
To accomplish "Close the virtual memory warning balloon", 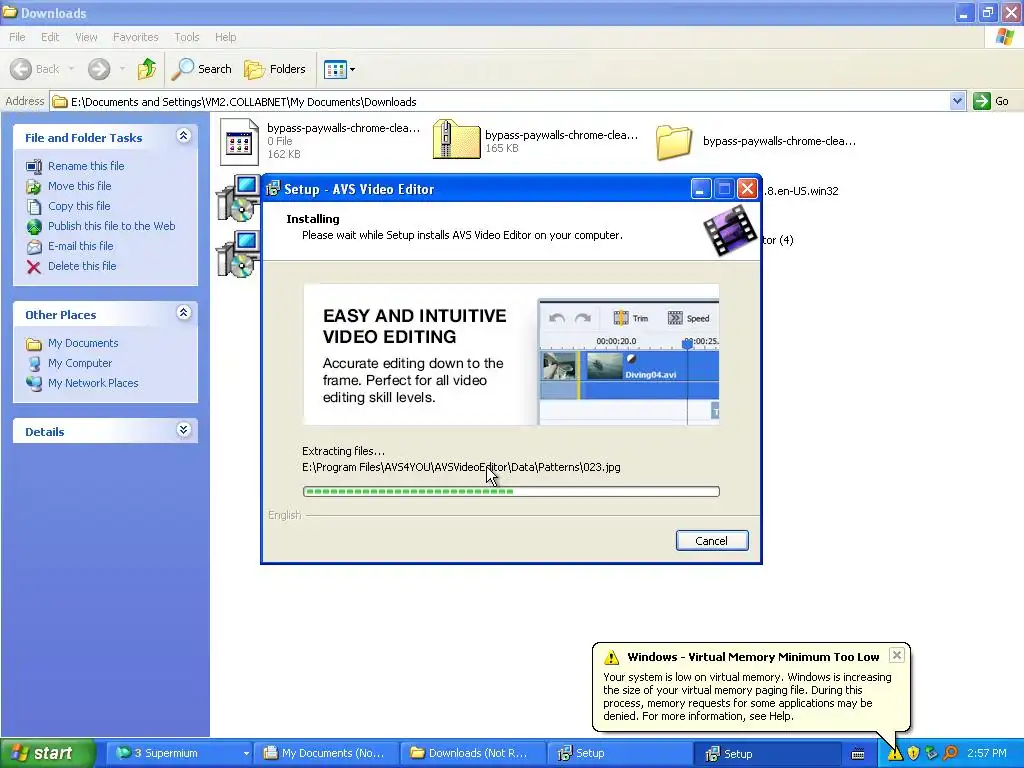I will click(897, 655).
